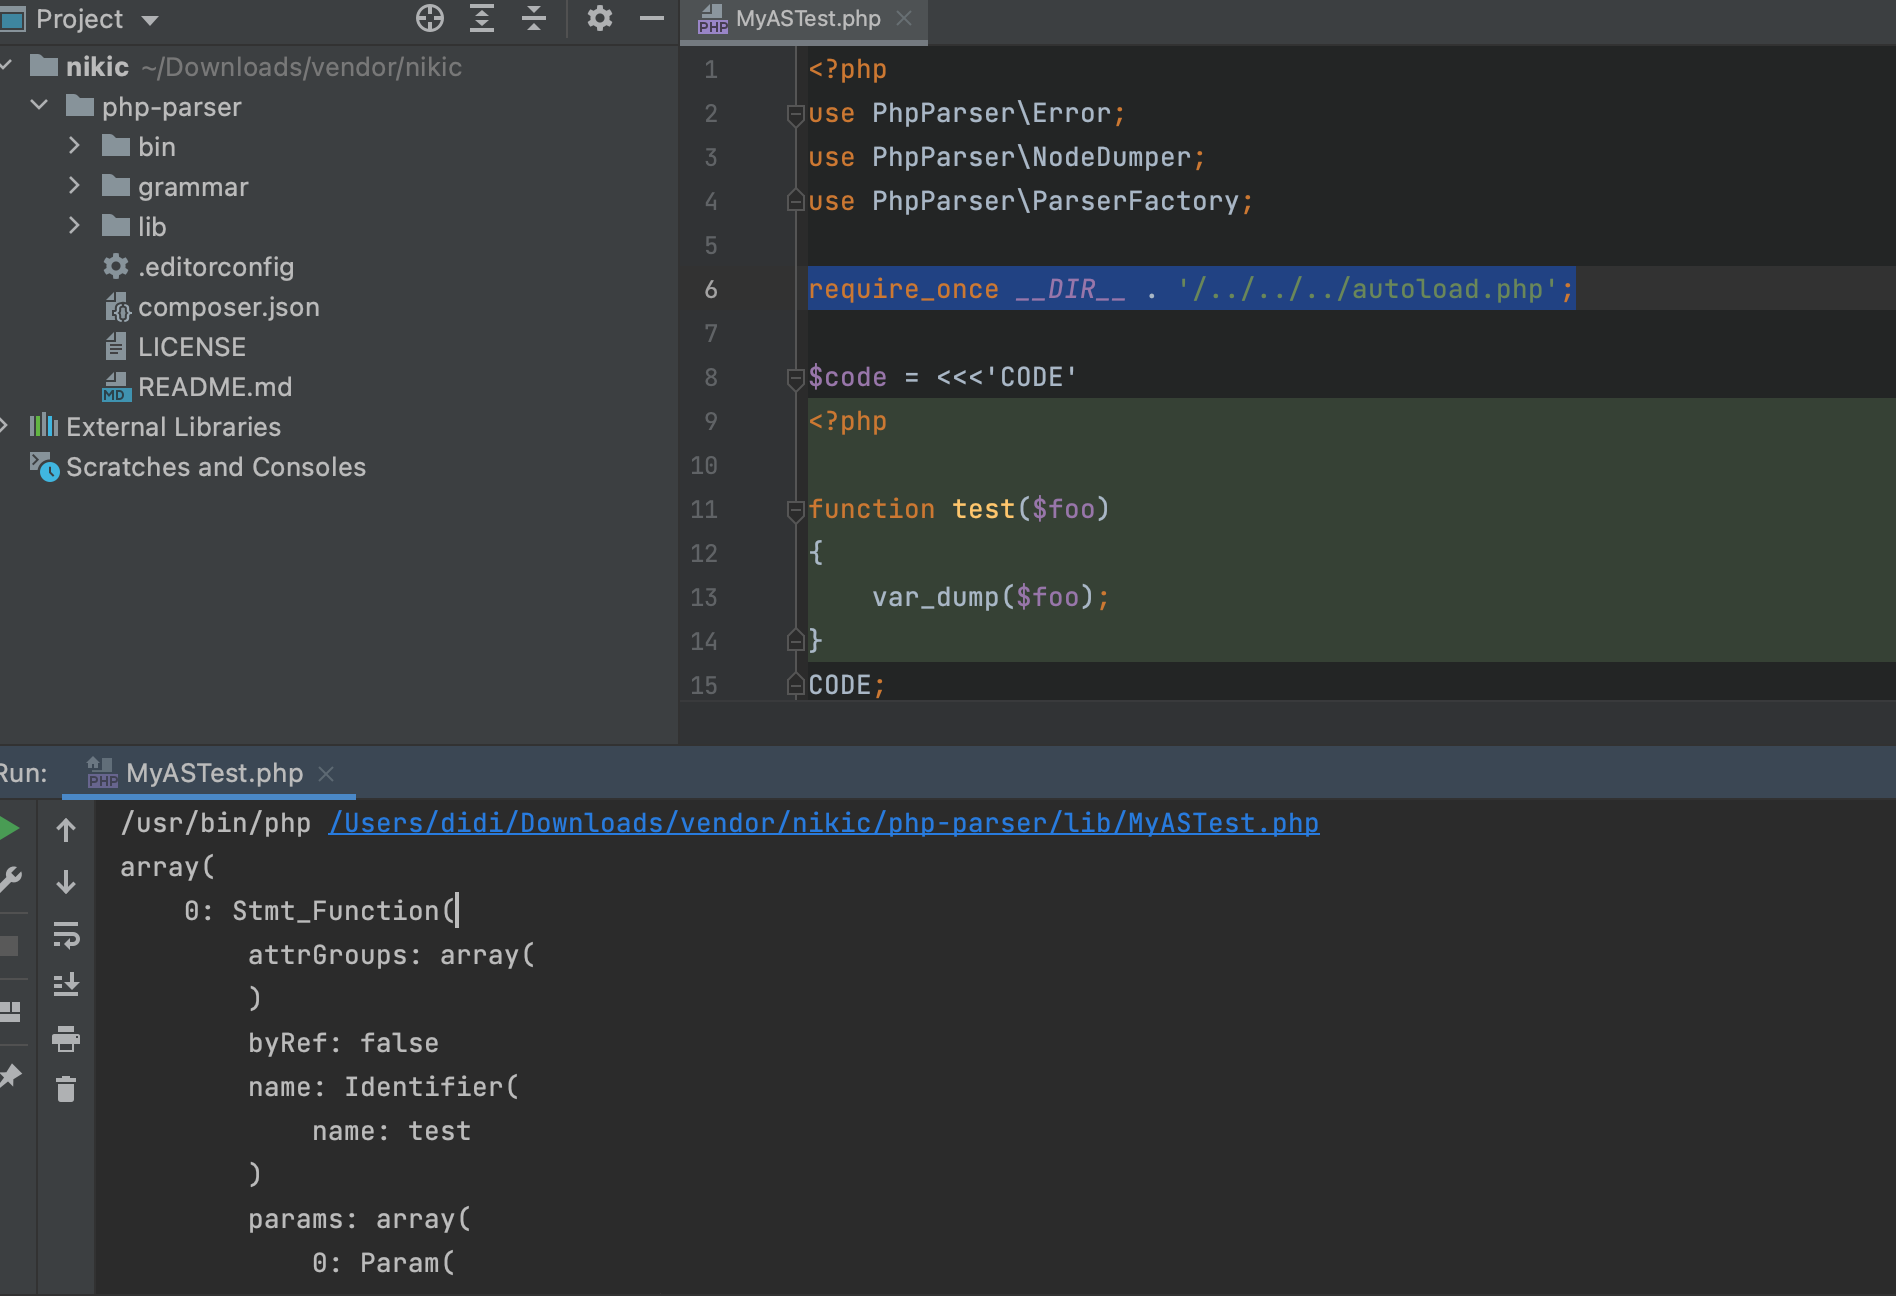
Task: Hide the Project panel with minus icon
Action: coord(652,18)
